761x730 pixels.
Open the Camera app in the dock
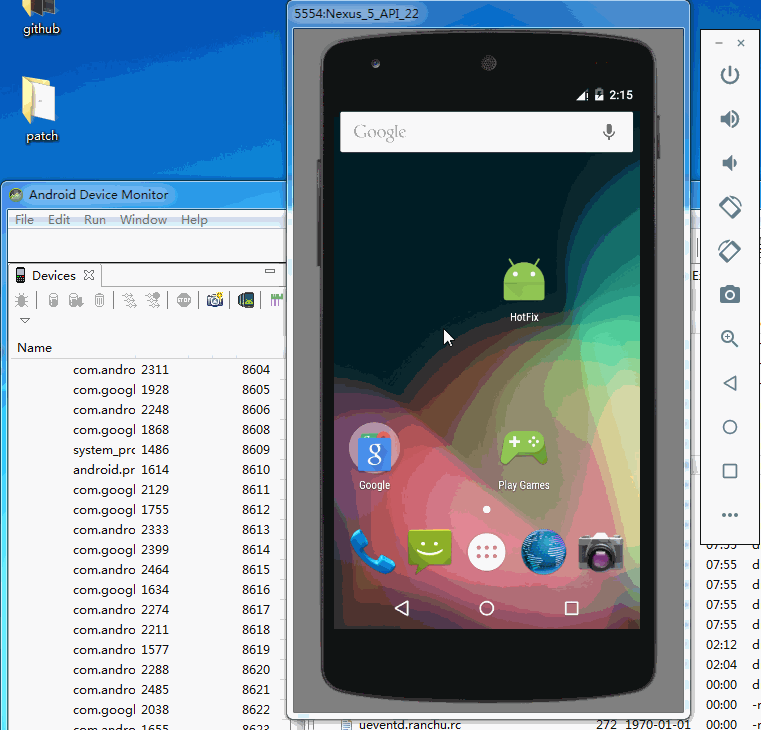pos(600,552)
